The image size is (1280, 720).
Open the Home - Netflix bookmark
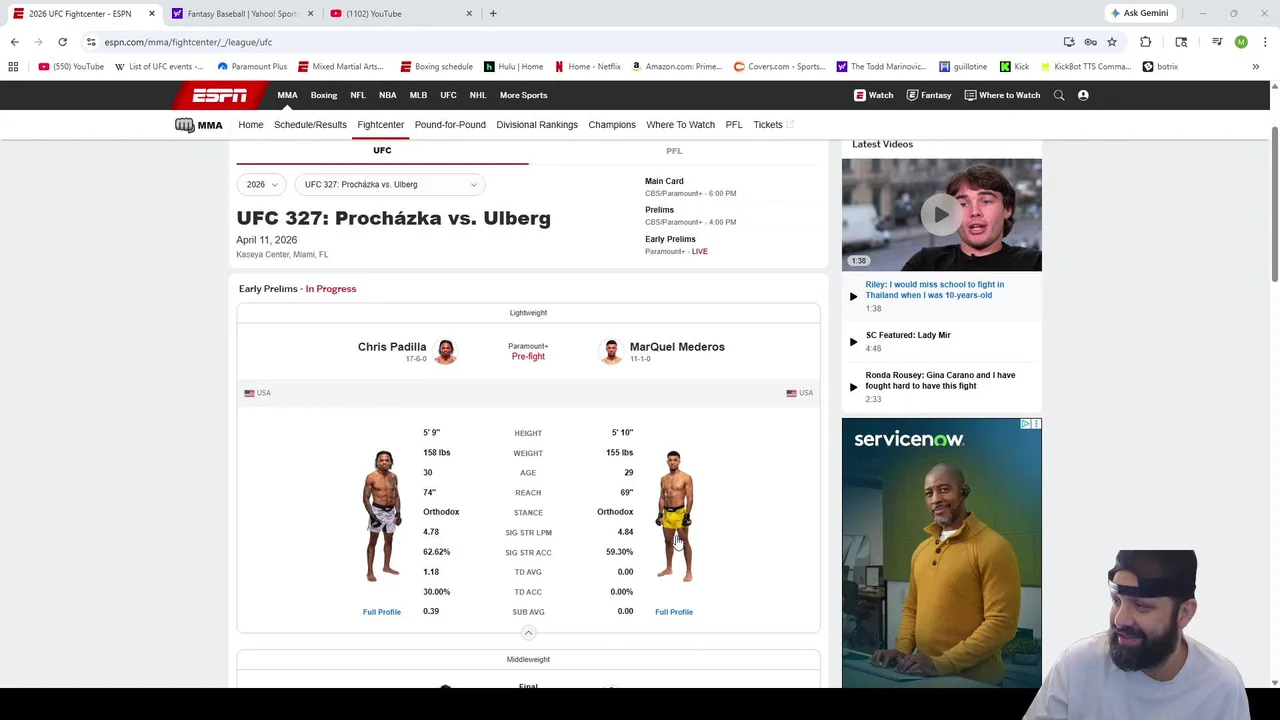(x=588, y=66)
